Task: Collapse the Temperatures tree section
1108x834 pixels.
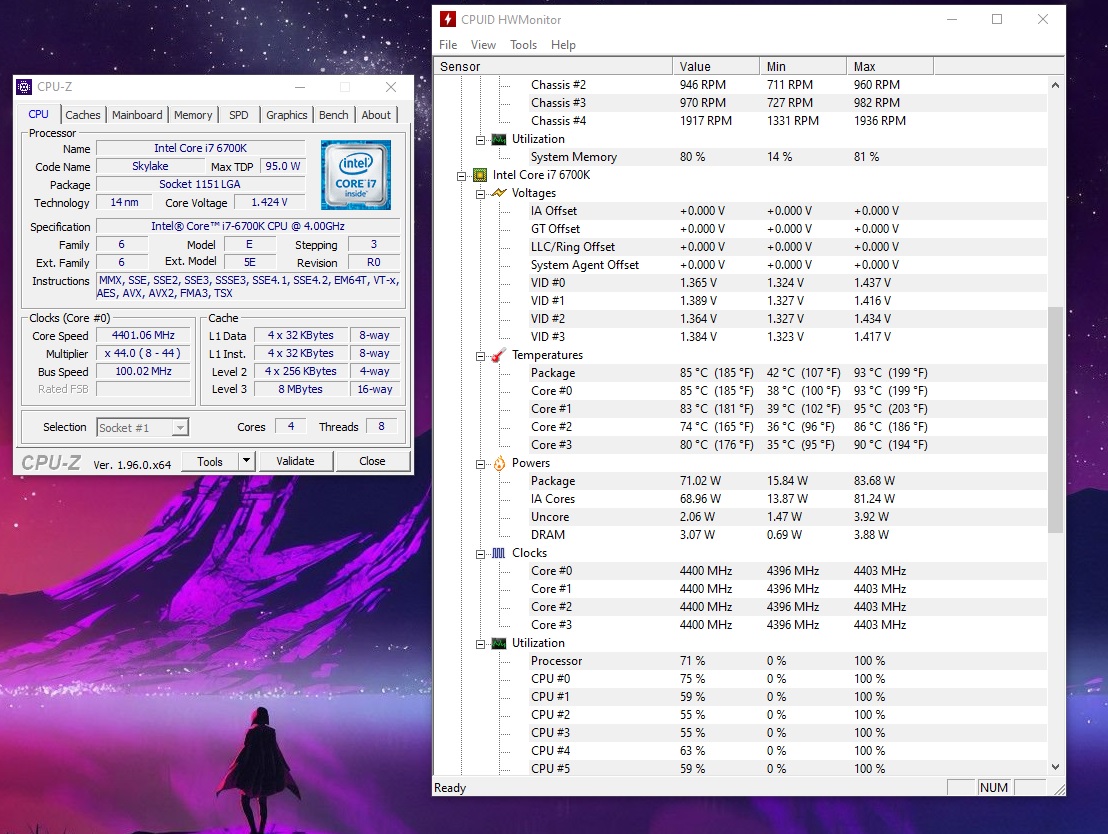Action: pyautogui.click(x=481, y=356)
